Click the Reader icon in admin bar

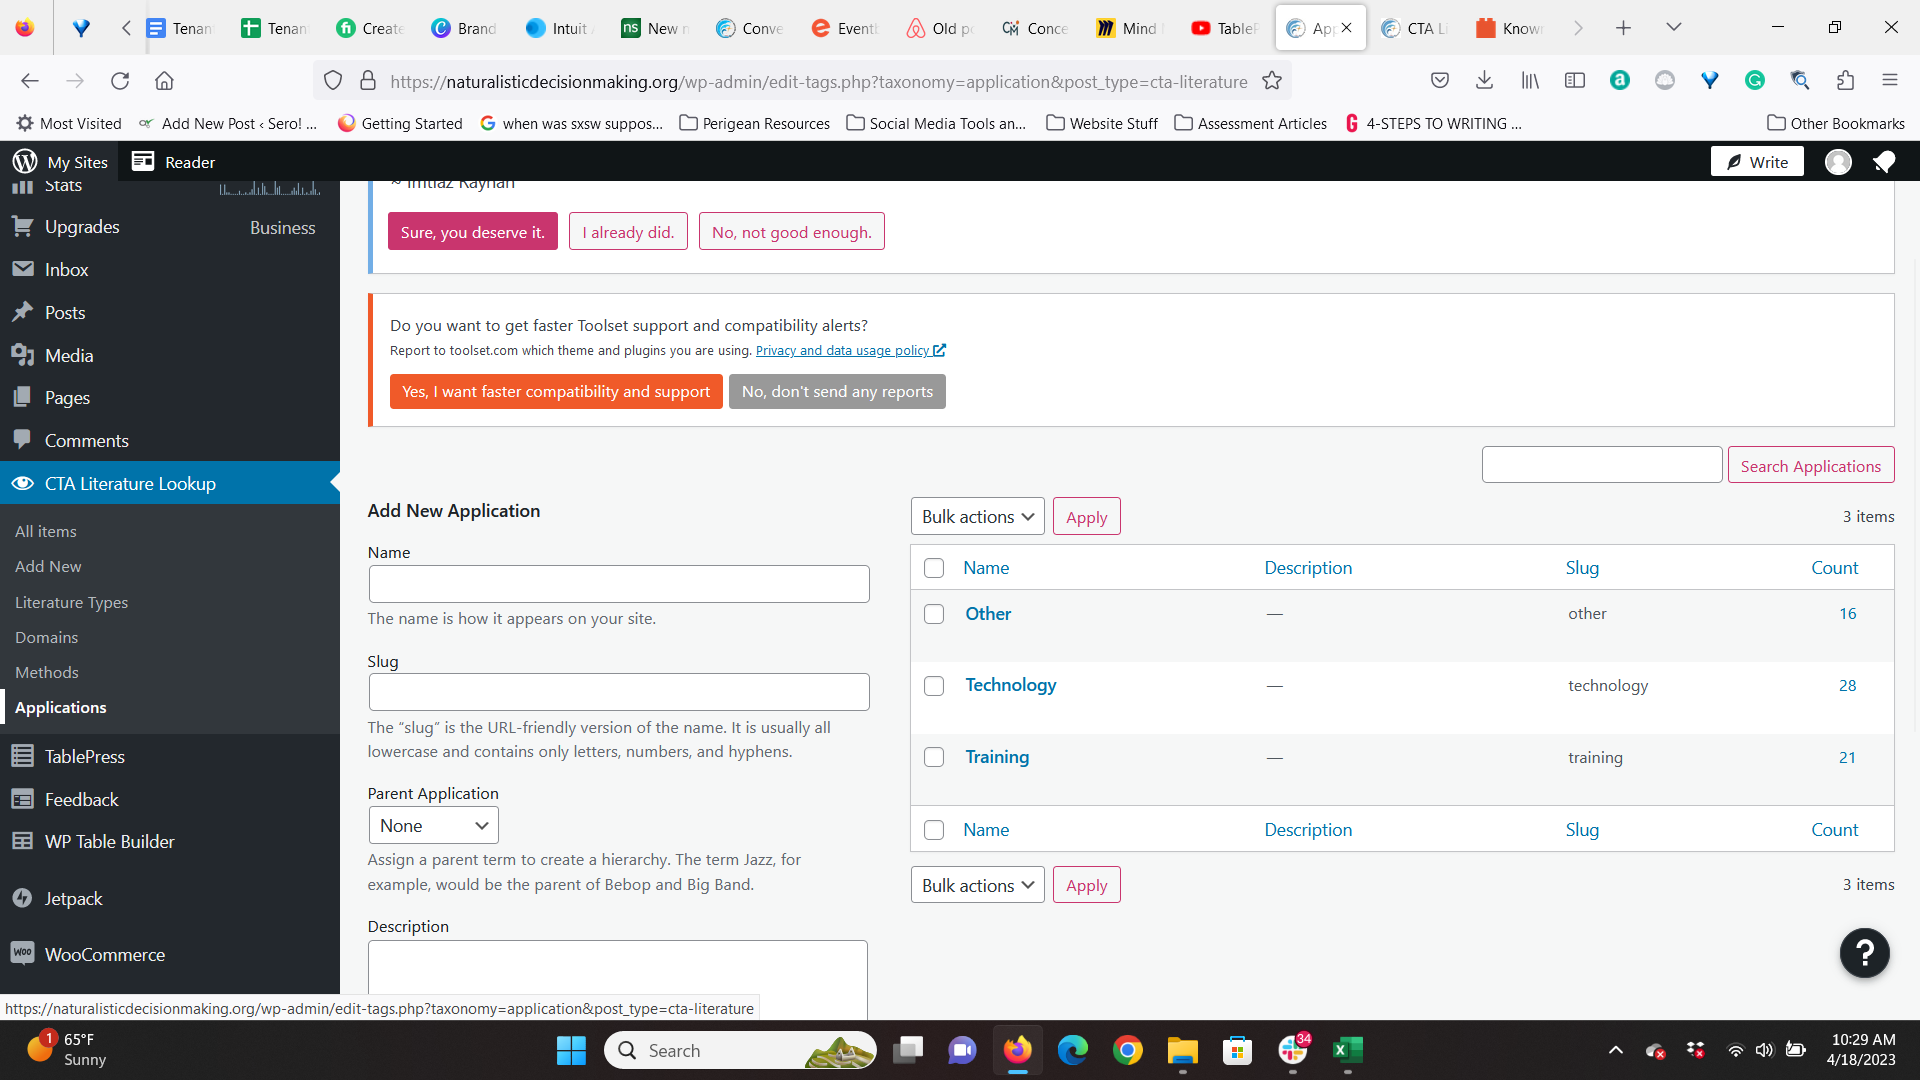143,162
